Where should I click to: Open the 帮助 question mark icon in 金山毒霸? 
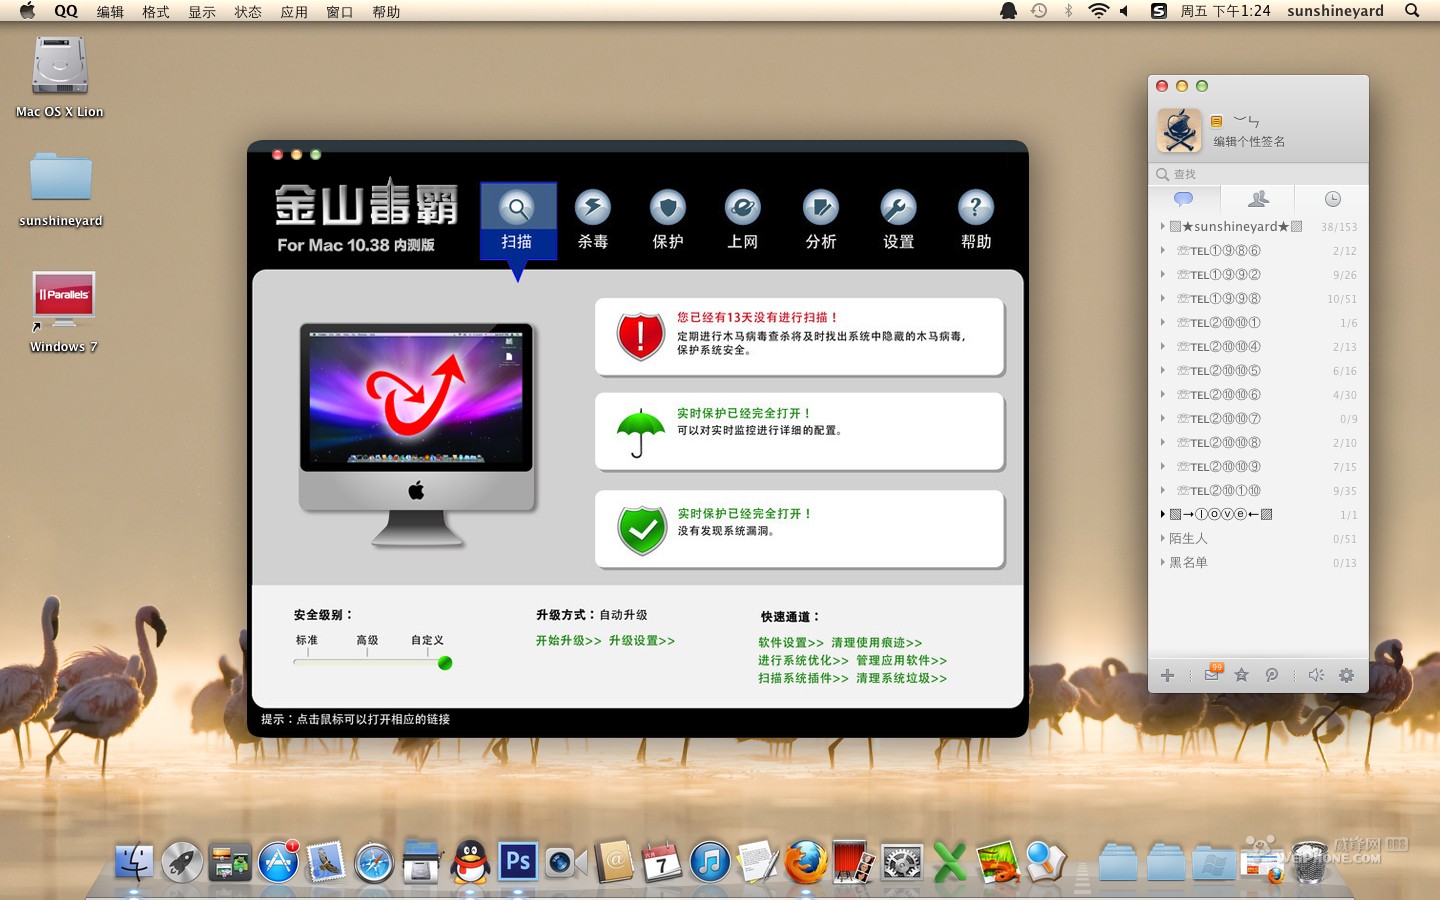pyautogui.click(x=976, y=208)
